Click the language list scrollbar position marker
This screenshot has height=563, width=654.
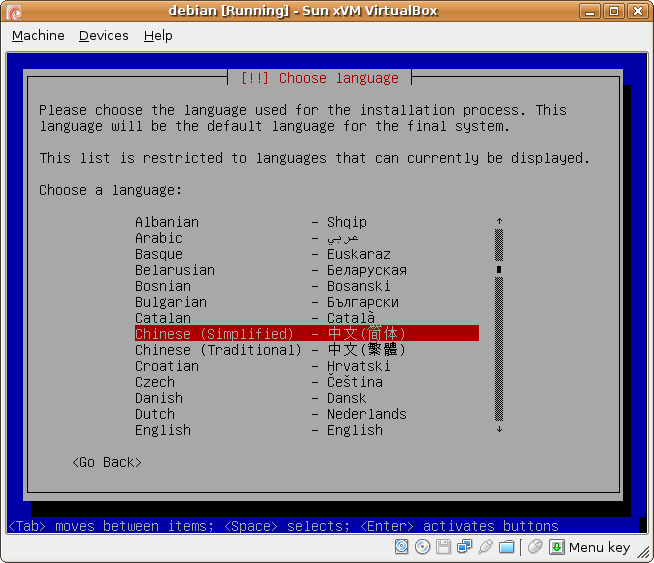tap(499, 270)
